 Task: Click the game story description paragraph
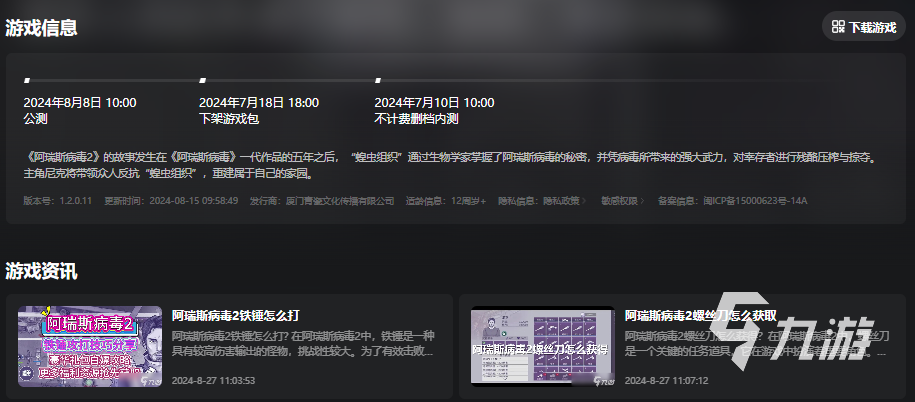[x=452, y=165]
